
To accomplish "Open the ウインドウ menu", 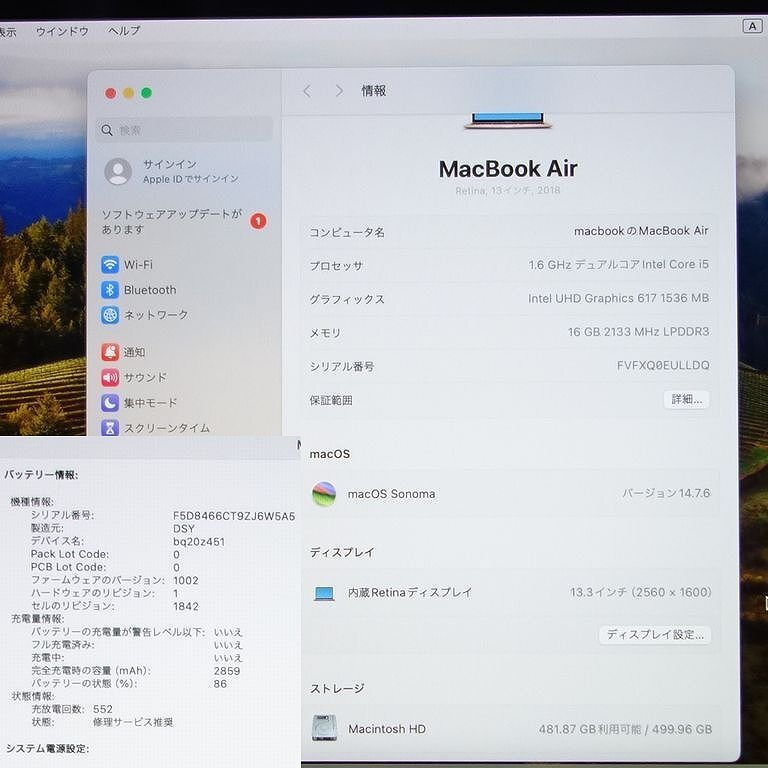I will pyautogui.click(x=62, y=32).
